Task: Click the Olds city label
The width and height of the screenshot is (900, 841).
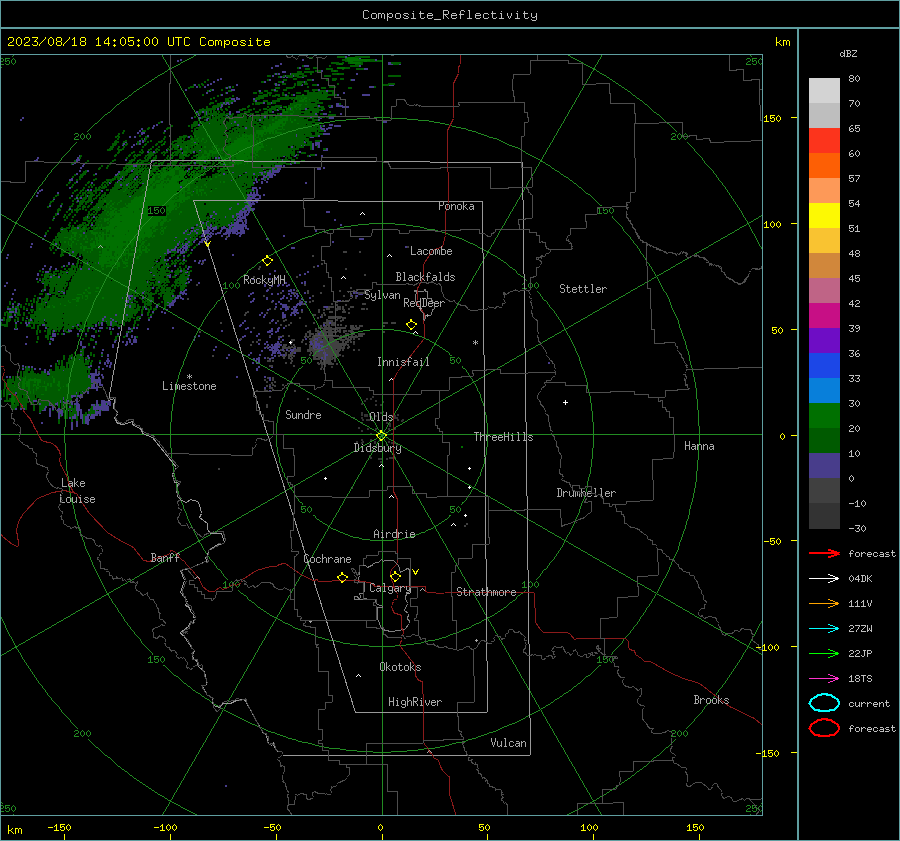Action: (x=381, y=417)
